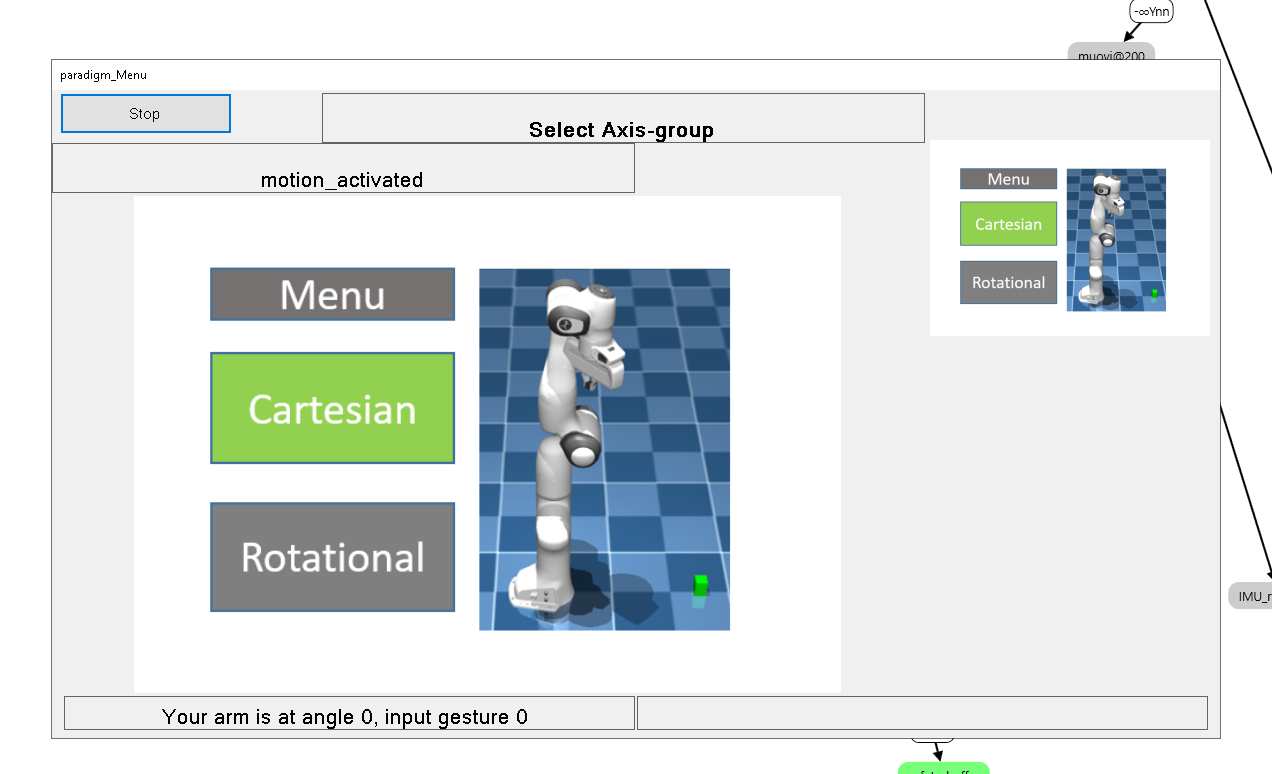
Task: Click the robot base in the simulation view
Action: point(540,590)
